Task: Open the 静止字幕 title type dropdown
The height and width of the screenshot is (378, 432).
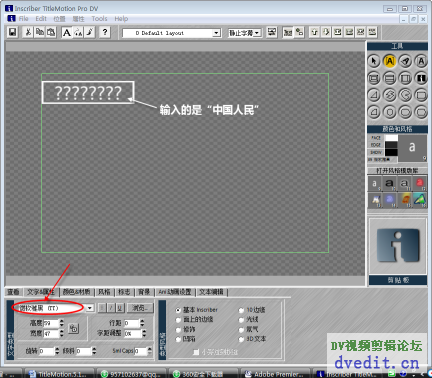Action: pos(245,33)
